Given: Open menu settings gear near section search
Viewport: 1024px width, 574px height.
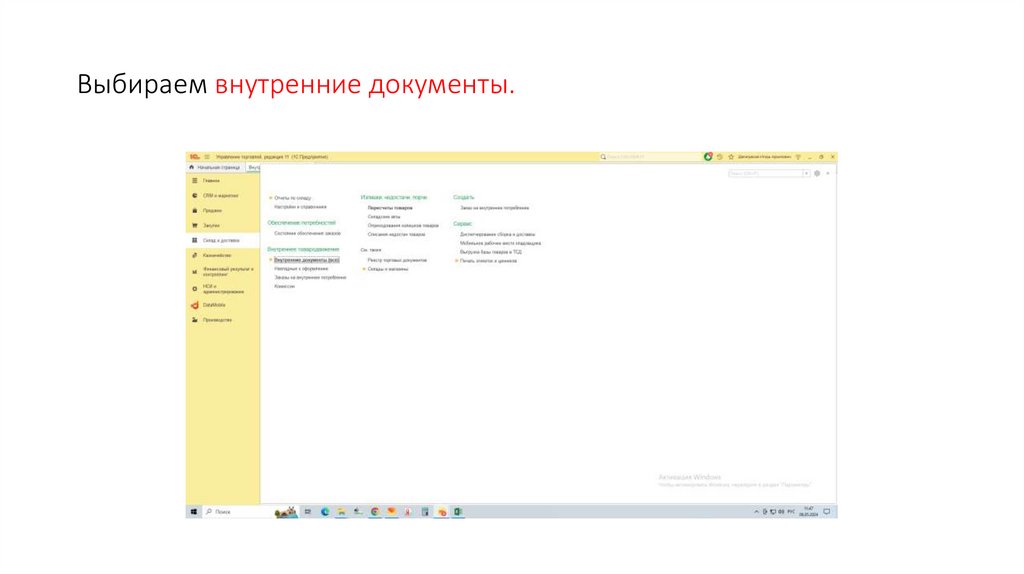Looking at the screenshot, I should 817,173.
